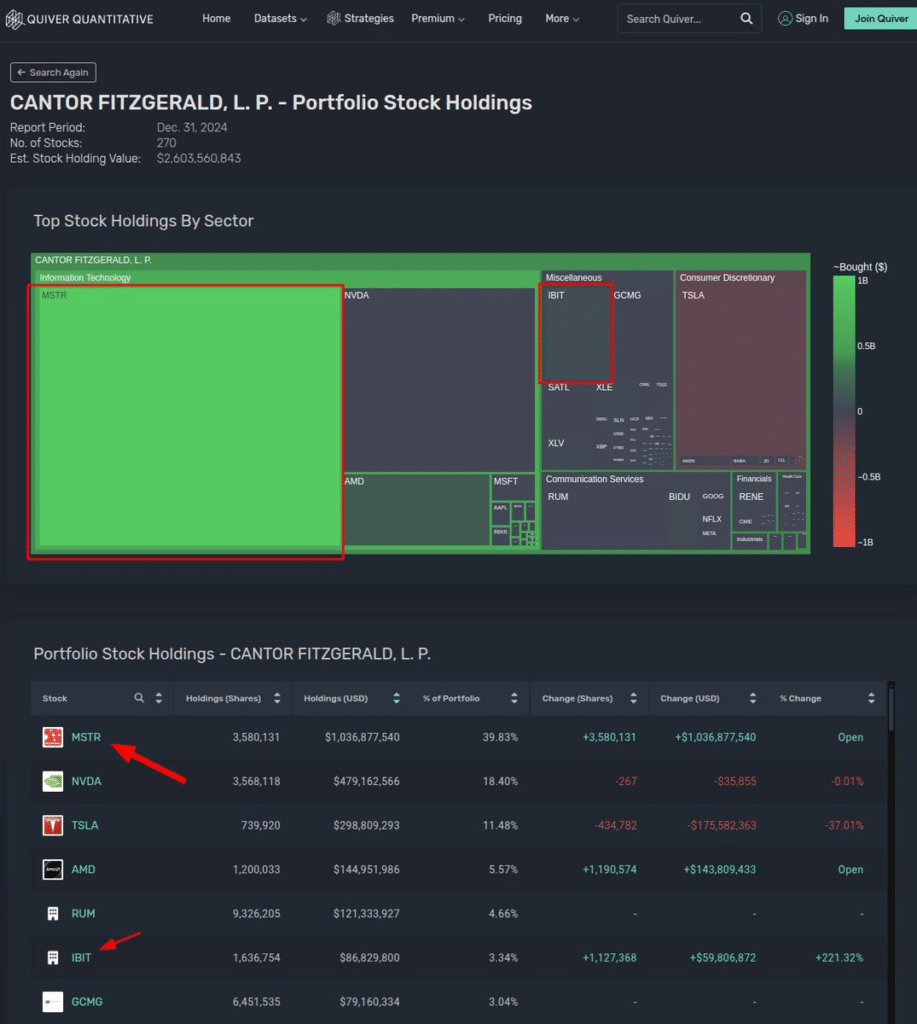Screen dimensions: 917x1024
Task: Click the NFLX block in treemap
Action: coord(712,519)
